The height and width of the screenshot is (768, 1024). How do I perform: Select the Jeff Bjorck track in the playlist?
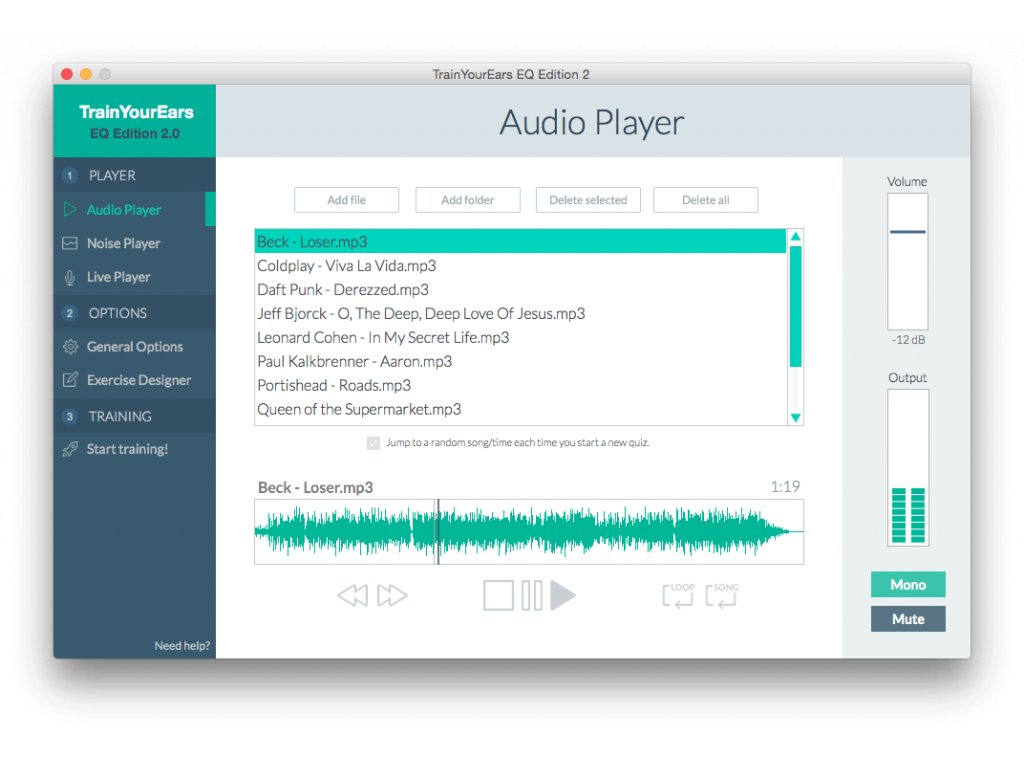[x=520, y=313]
